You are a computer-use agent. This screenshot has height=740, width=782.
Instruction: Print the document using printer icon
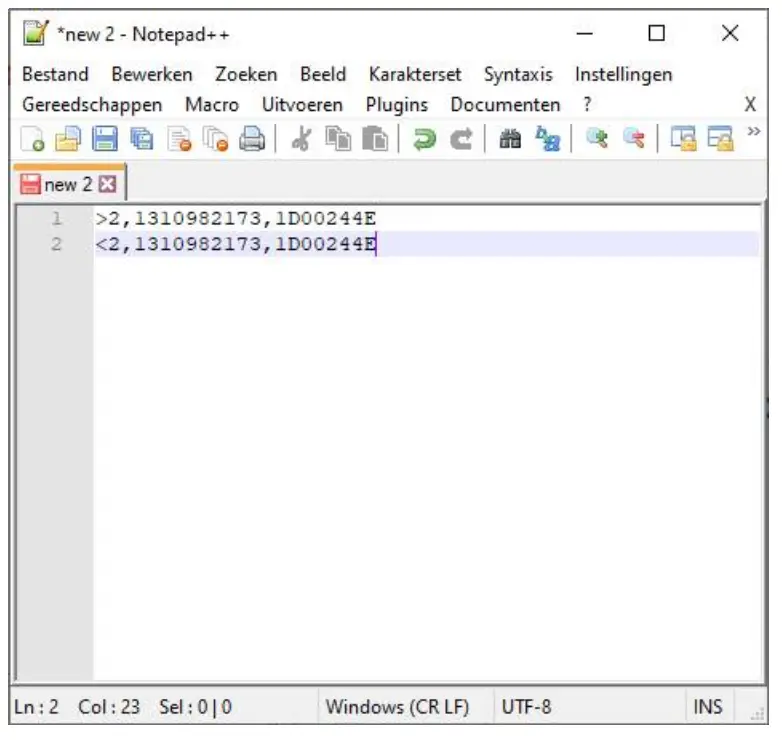(252, 139)
